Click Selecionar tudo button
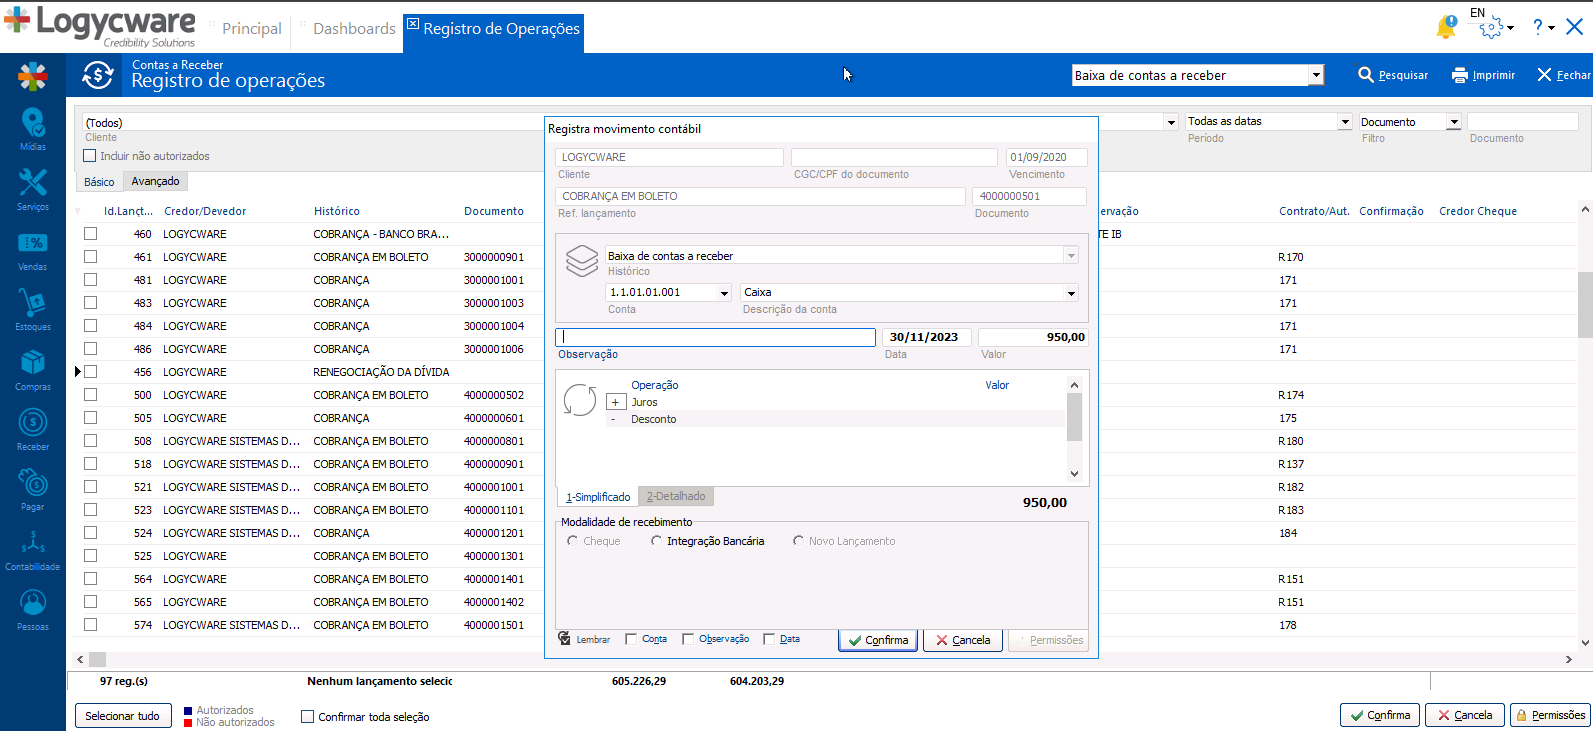This screenshot has width=1593, height=731. [x=122, y=716]
